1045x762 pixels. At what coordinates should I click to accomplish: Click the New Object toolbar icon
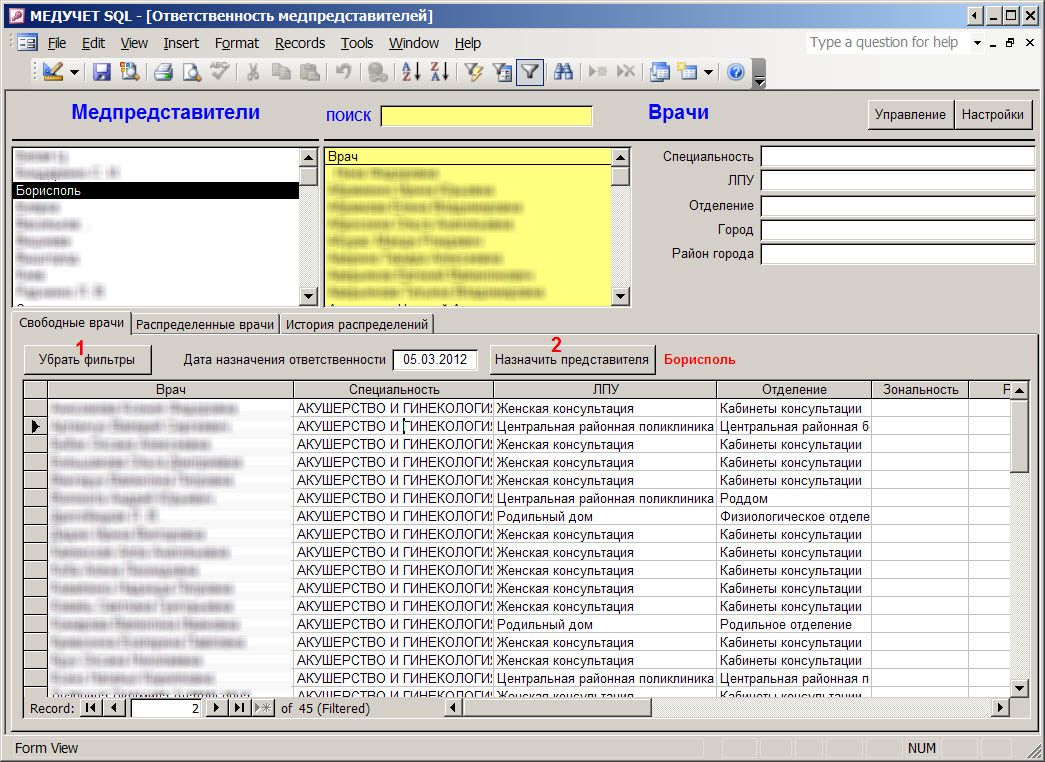[x=687, y=71]
